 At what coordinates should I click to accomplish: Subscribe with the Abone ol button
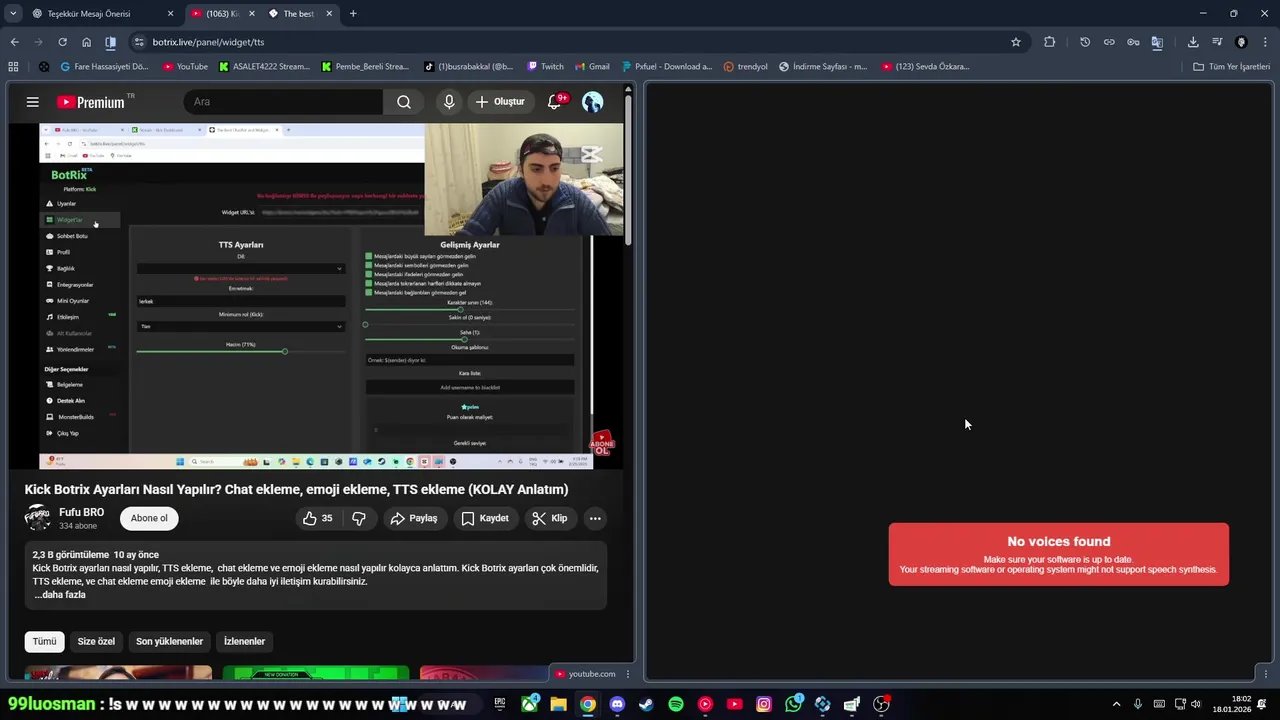pos(149,518)
